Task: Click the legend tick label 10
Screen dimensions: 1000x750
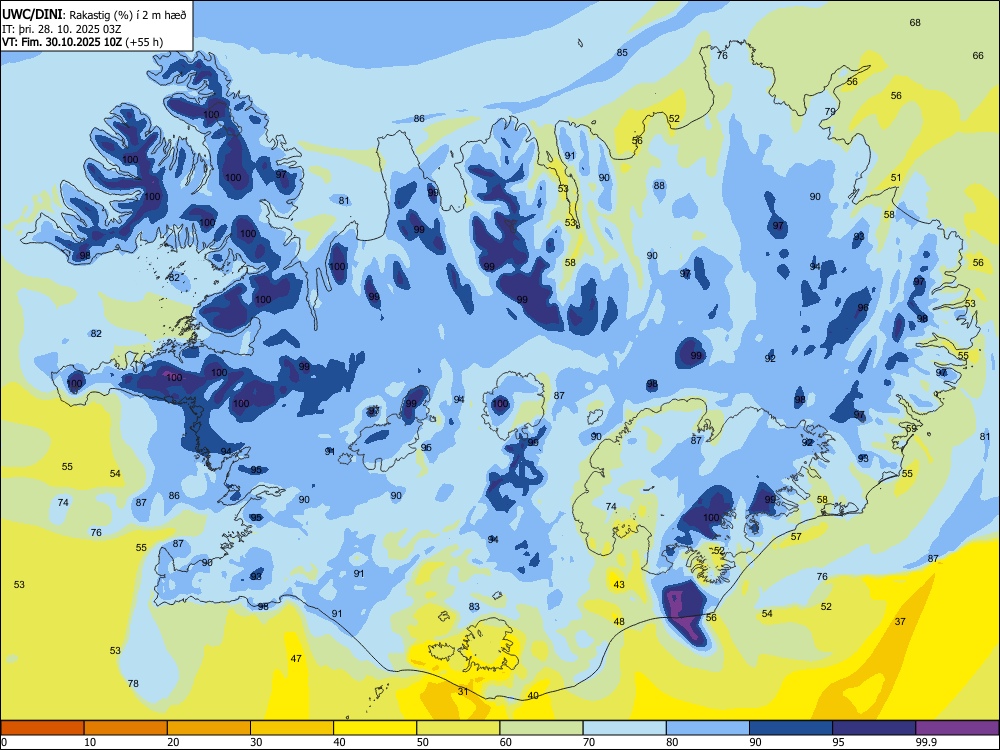Action: [90, 742]
